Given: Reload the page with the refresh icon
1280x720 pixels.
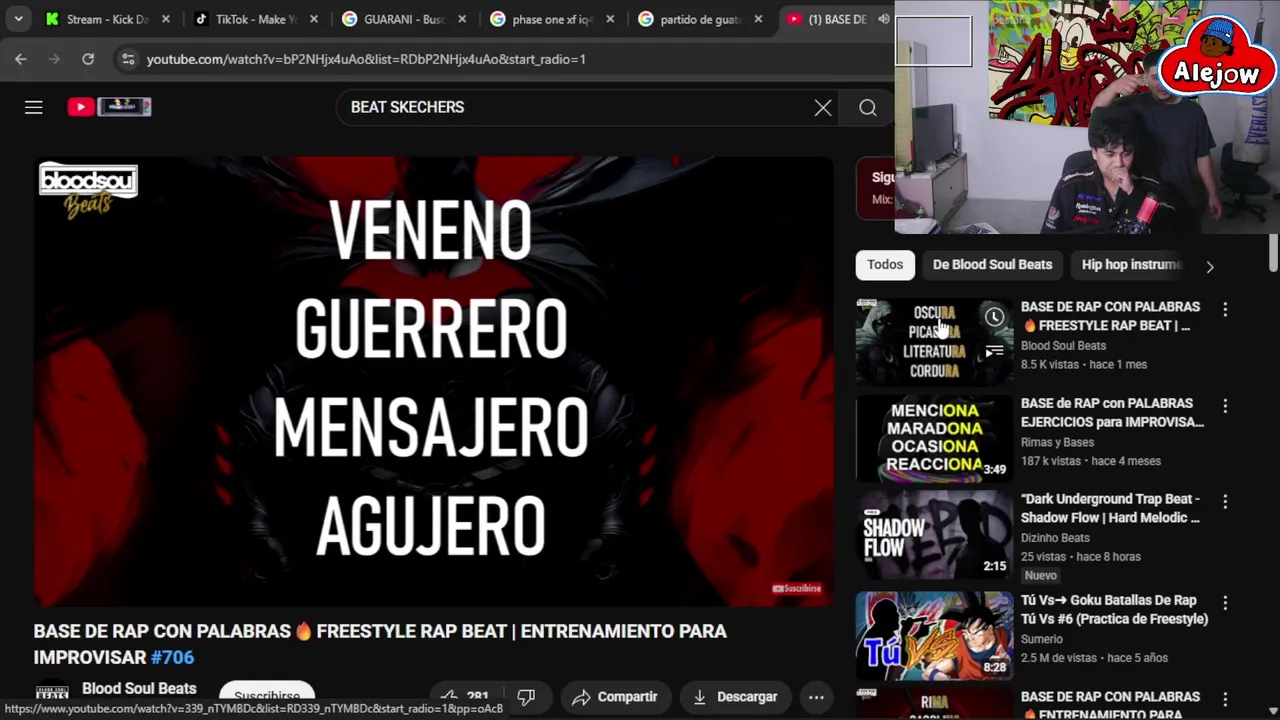Looking at the screenshot, I should [x=88, y=59].
